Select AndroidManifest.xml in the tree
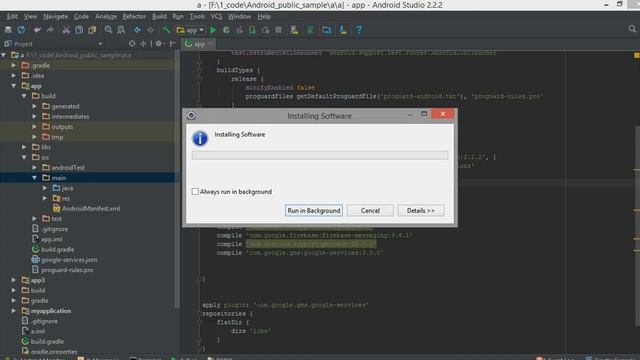This screenshot has width=640, height=360. [91, 209]
